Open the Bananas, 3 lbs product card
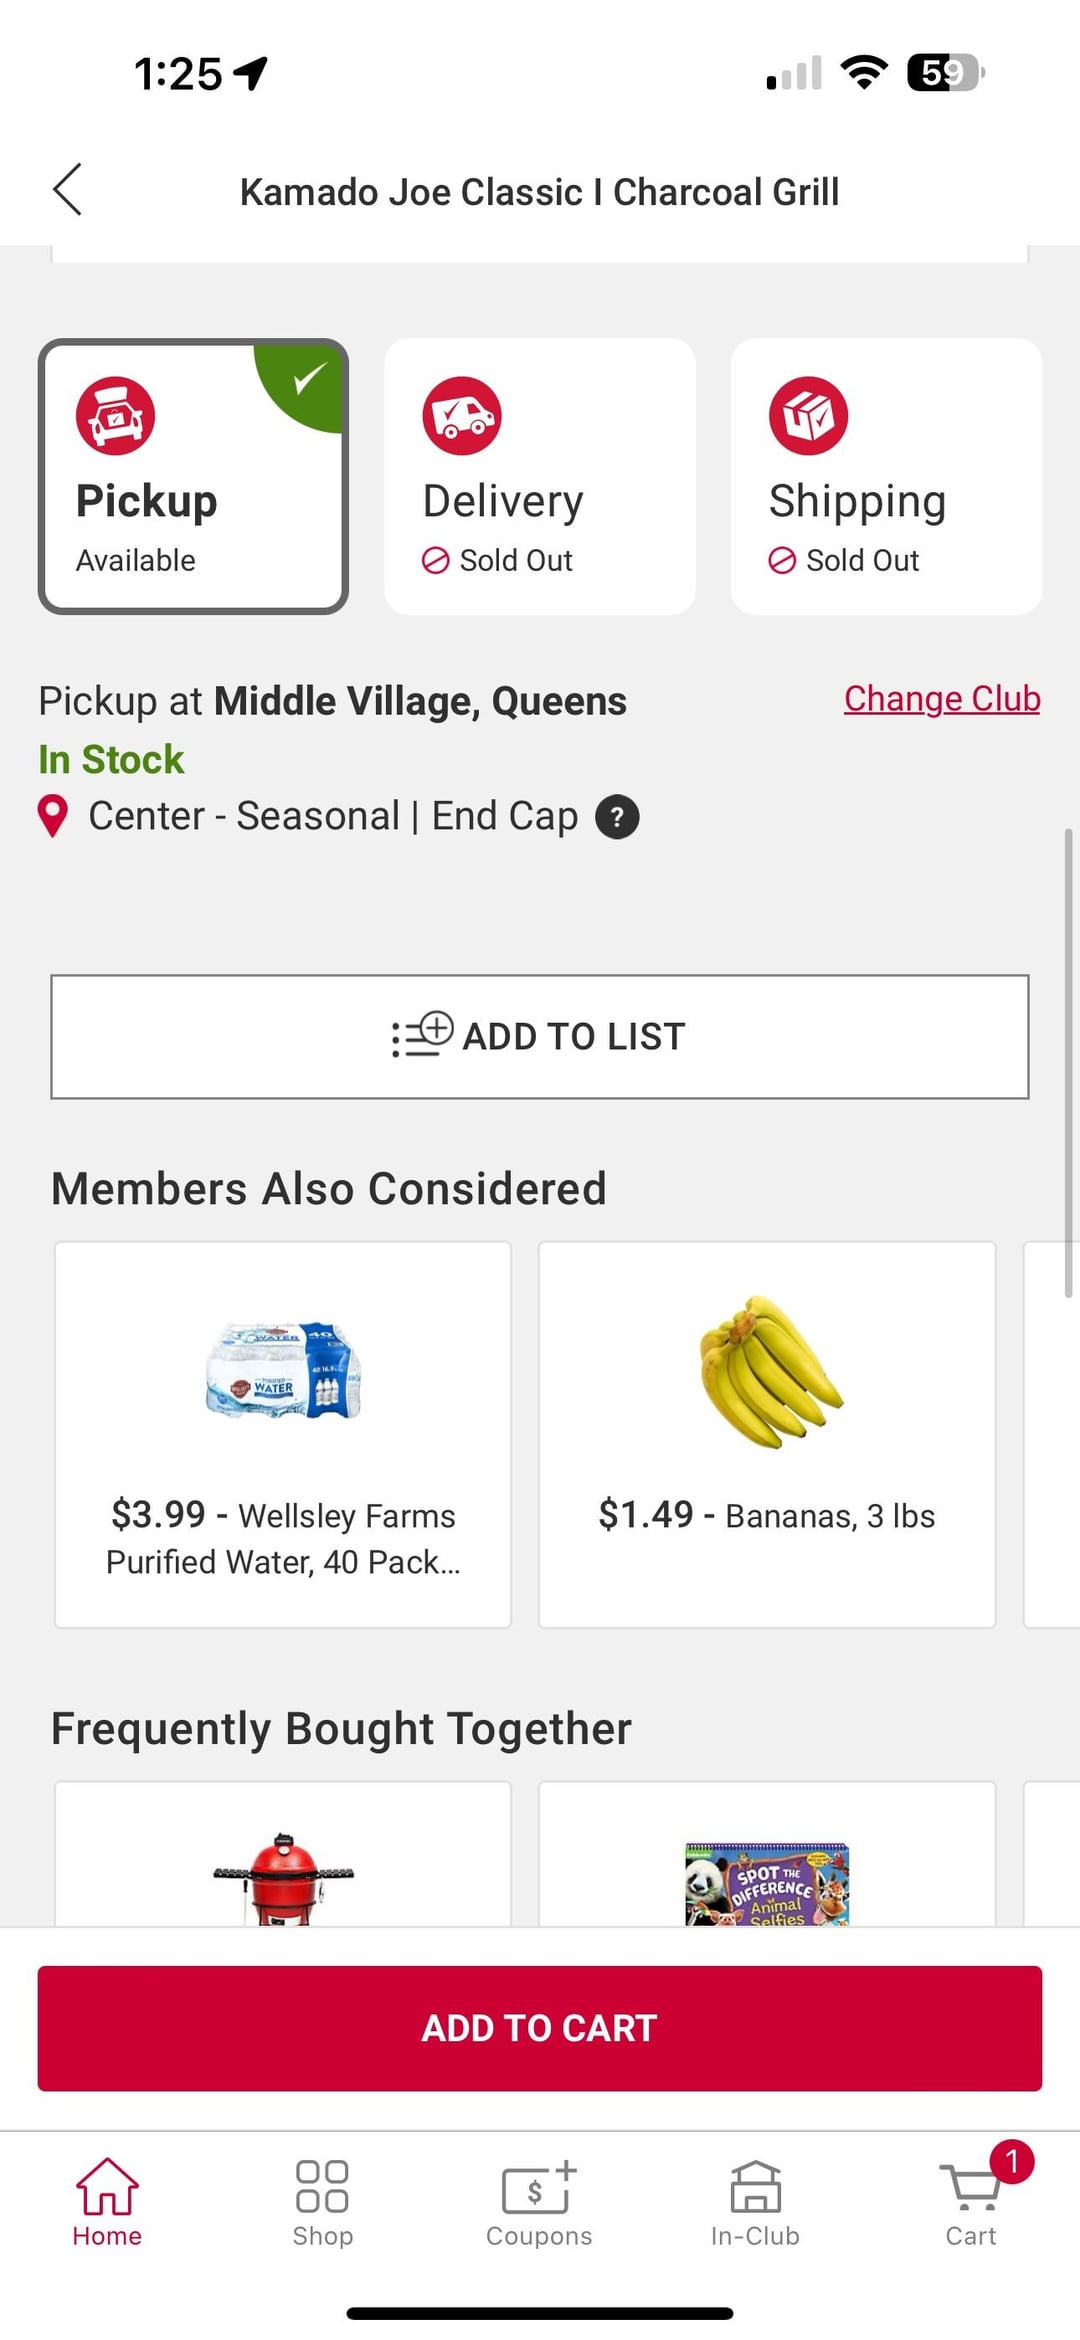This screenshot has height=2340, width=1080. (767, 1434)
